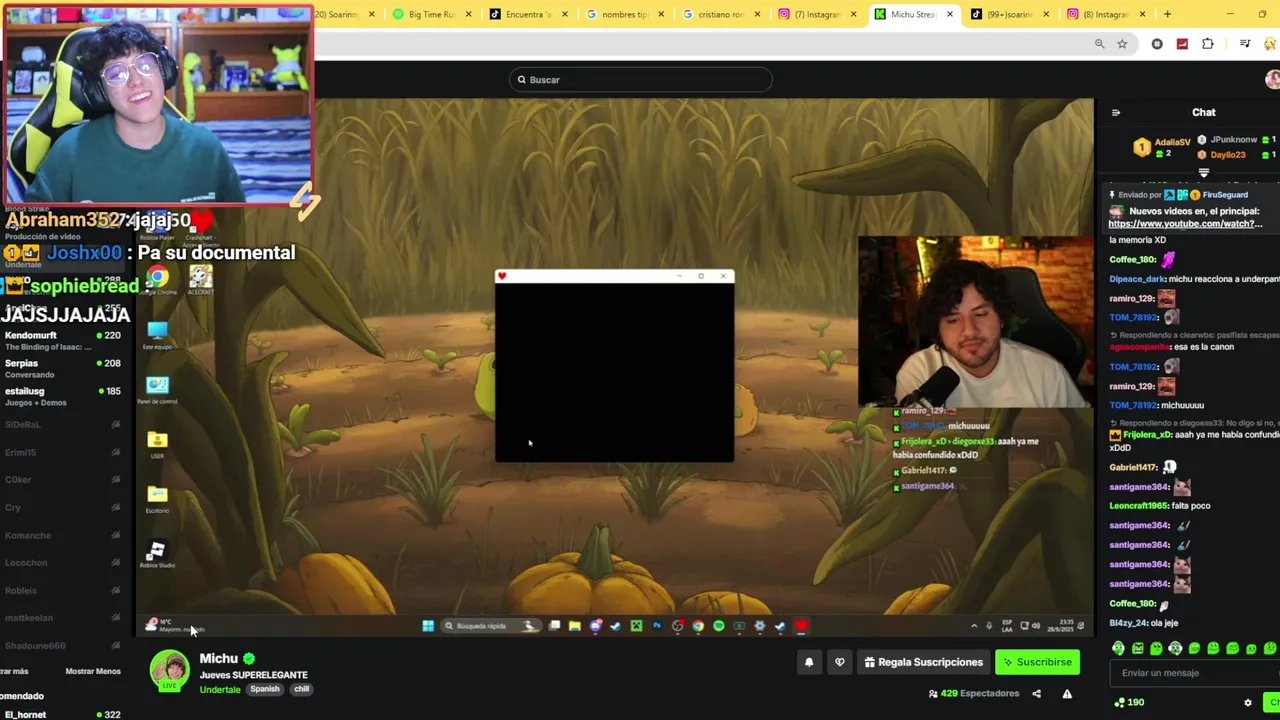Click the Suscribirse button
1280x720 pixels.
1037,662
